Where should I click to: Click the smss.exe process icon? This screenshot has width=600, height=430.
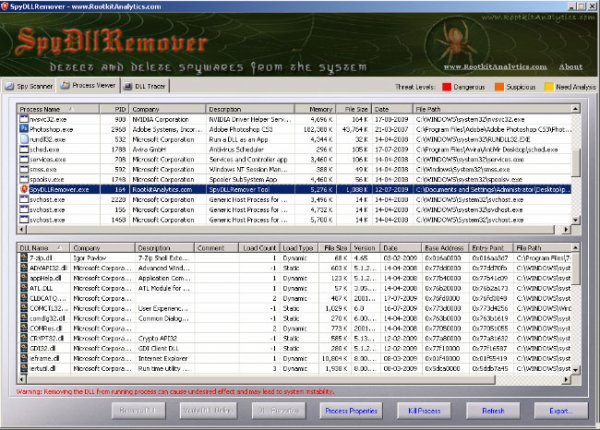(x=24, y=169)
